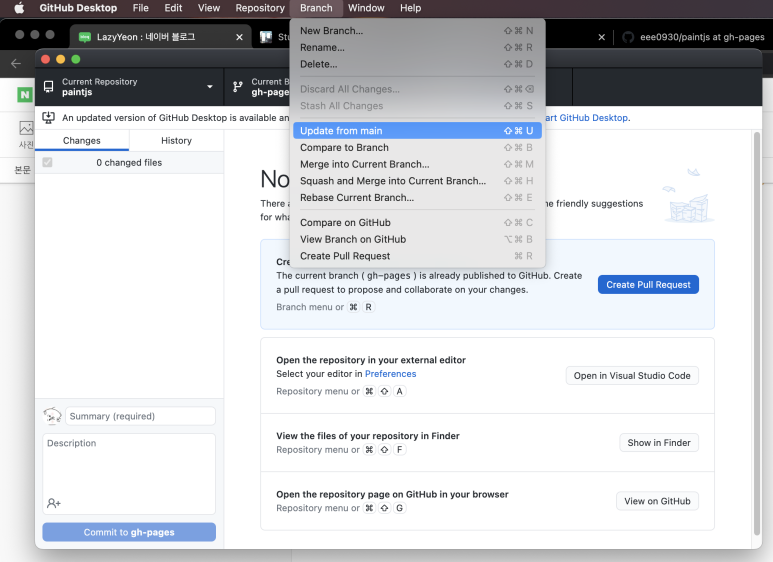Screen dimensions: 773x562
Task: Open the Apple menu
Action: click(x=19, y=8)
